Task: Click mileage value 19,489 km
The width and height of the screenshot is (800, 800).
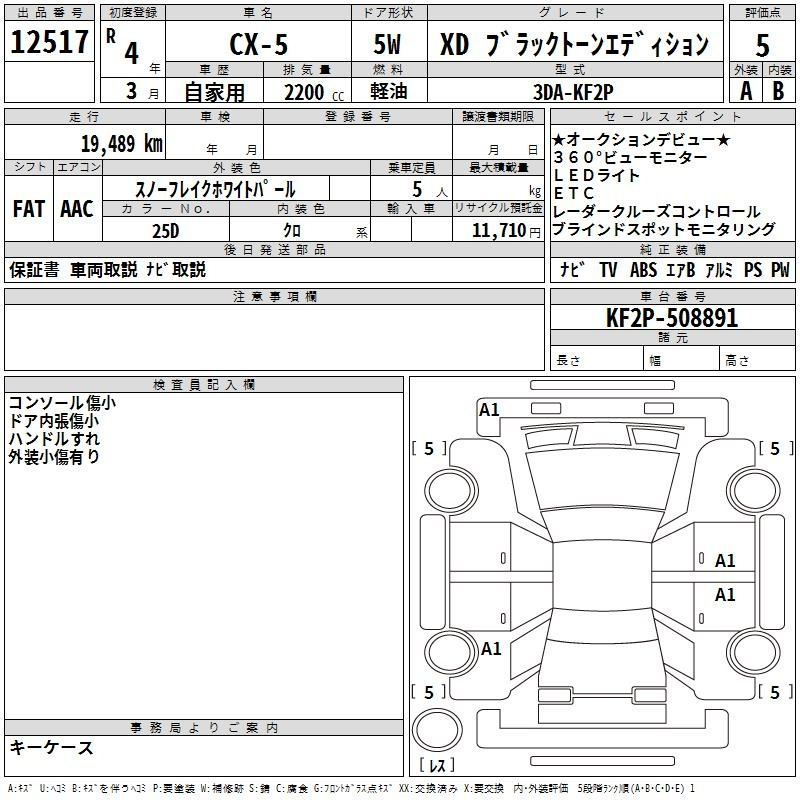Action: tap(122, 143)
